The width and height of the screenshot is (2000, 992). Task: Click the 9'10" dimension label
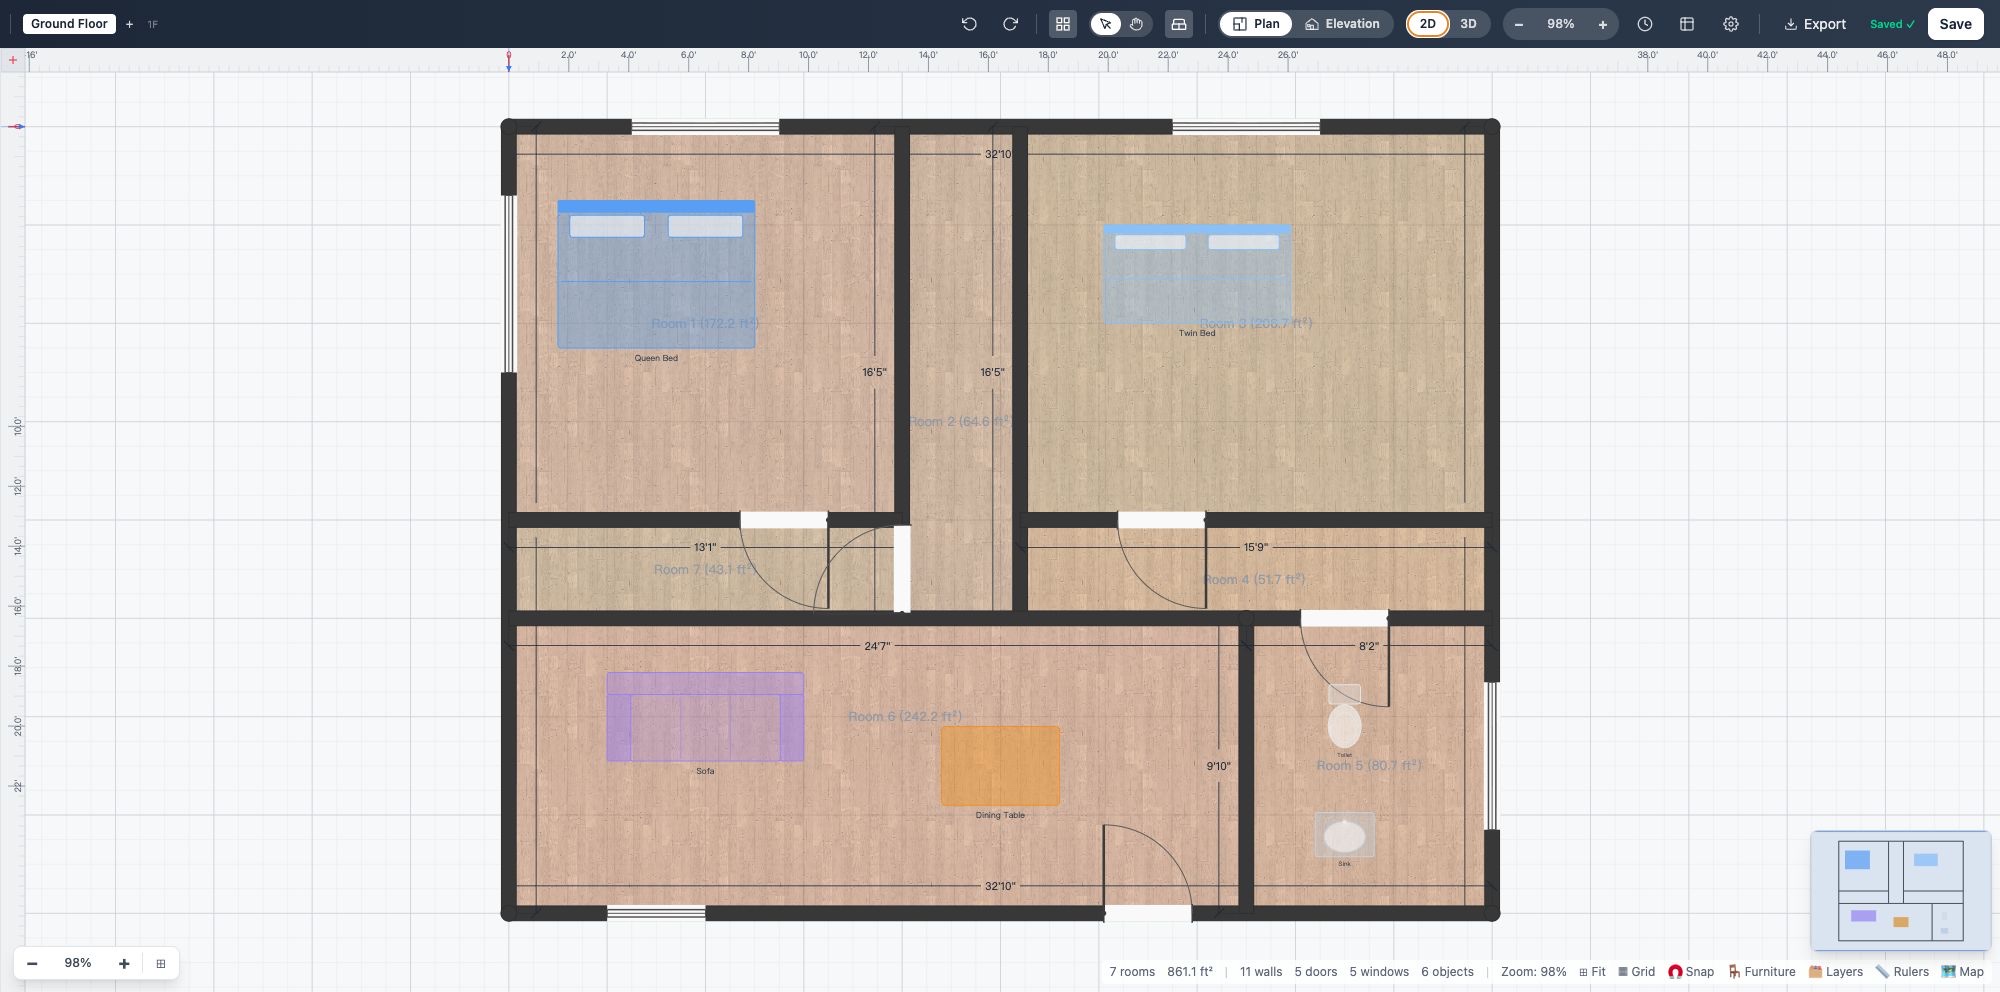coord(1218,766)
